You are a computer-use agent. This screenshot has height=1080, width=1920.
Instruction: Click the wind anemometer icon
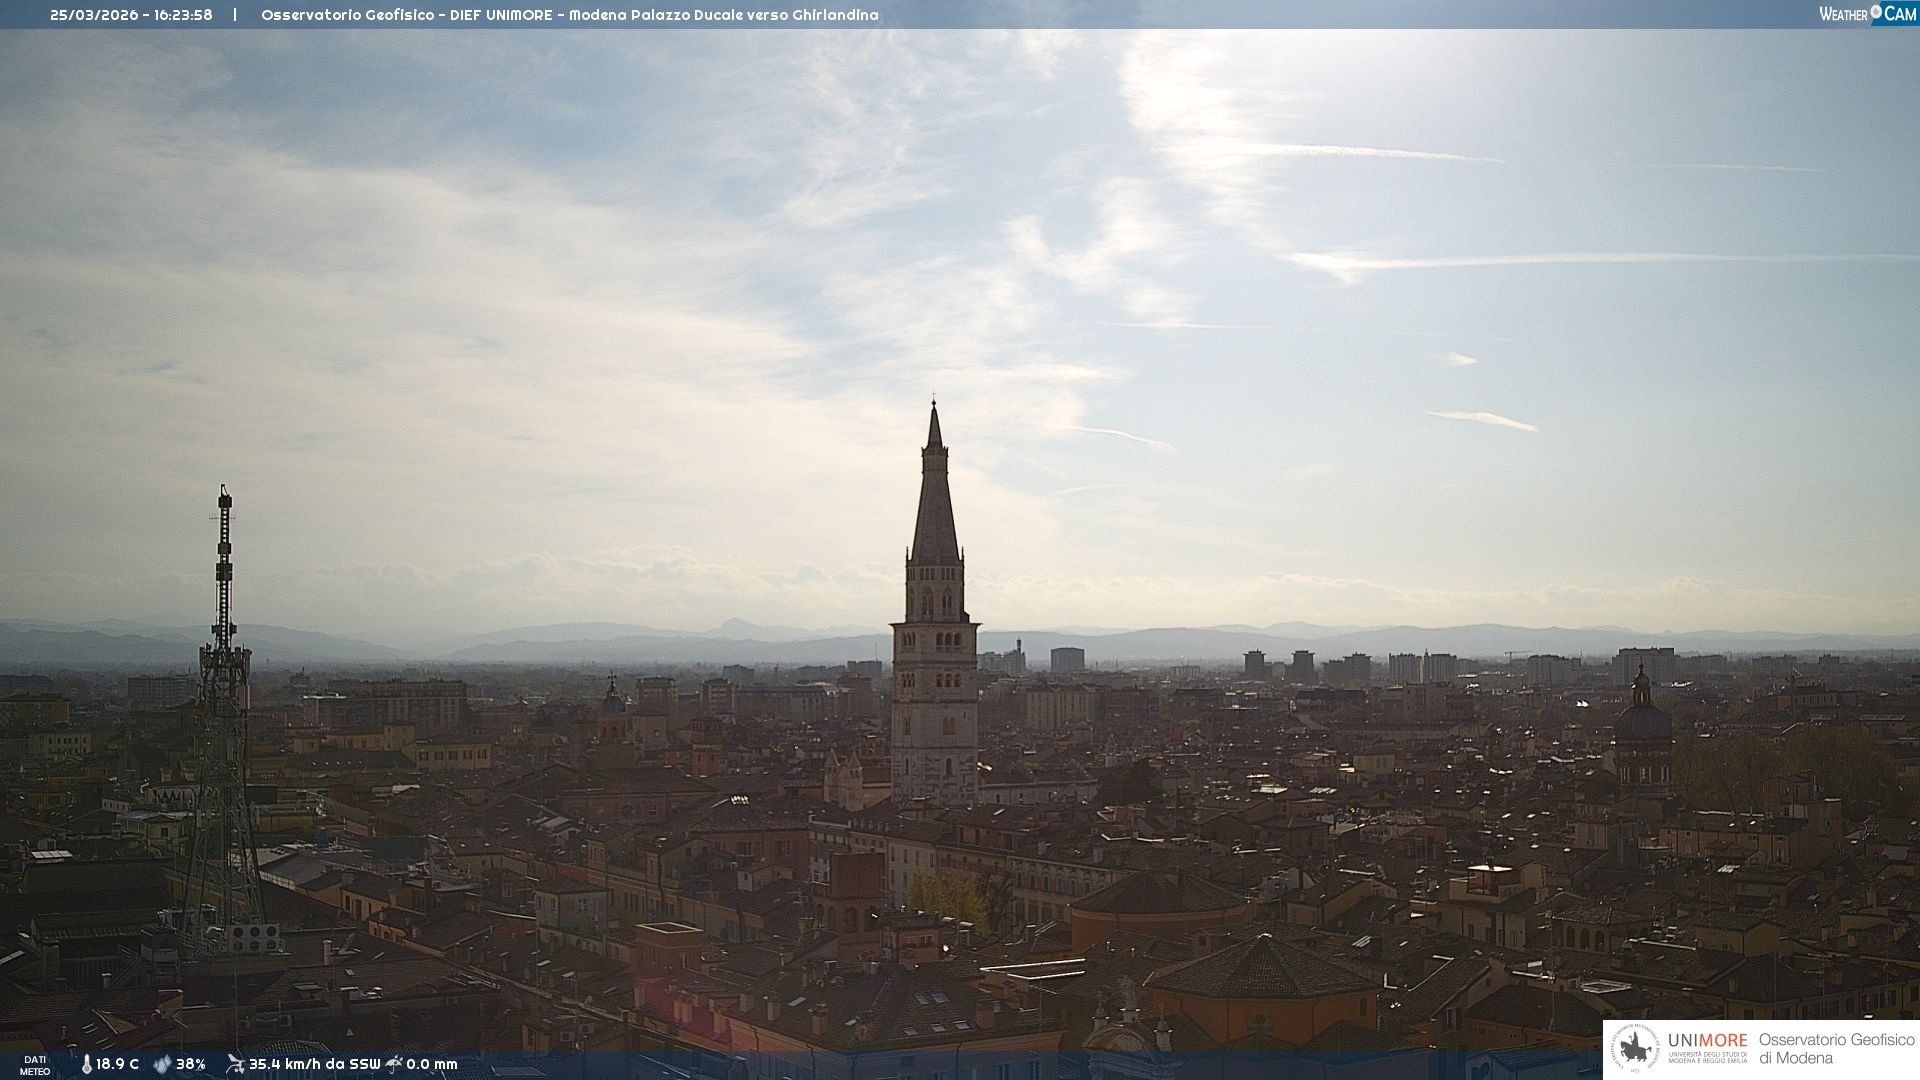[235, 1064]
